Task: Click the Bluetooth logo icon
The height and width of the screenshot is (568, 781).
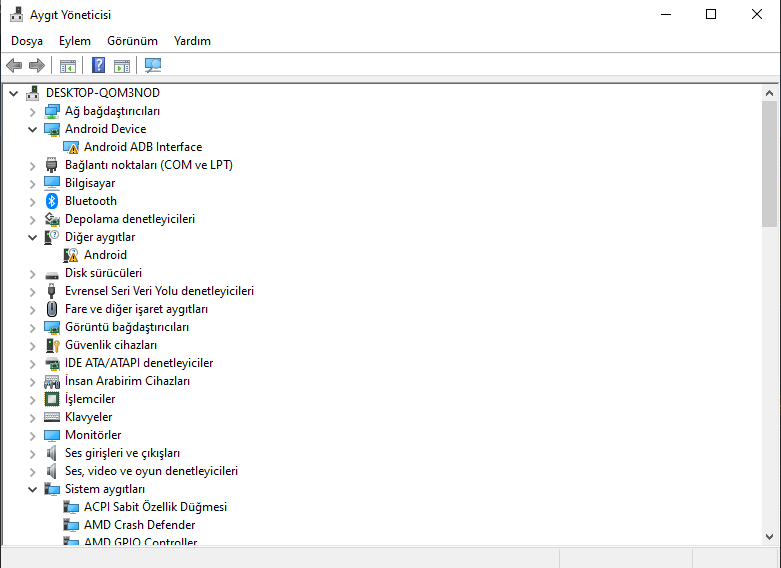Action: (x=52, y=201)
